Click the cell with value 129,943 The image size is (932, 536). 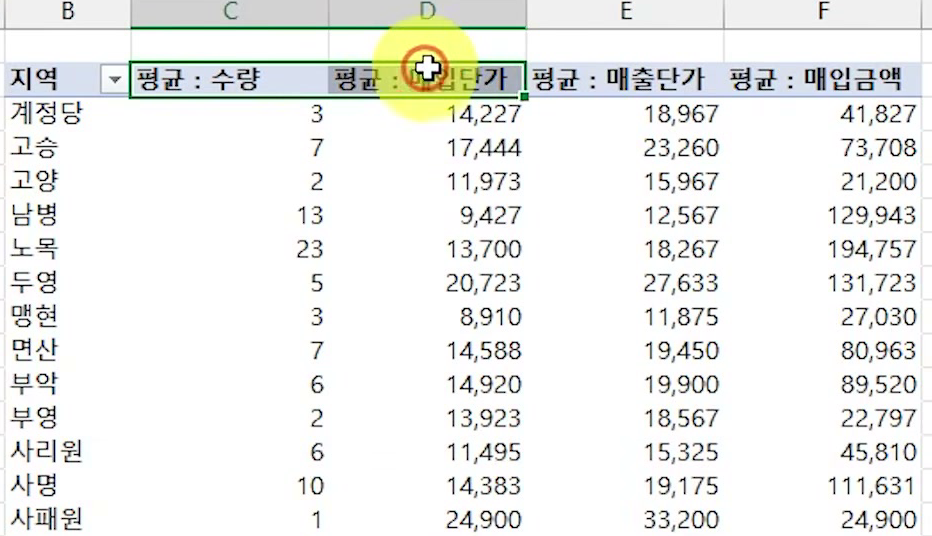823,215
